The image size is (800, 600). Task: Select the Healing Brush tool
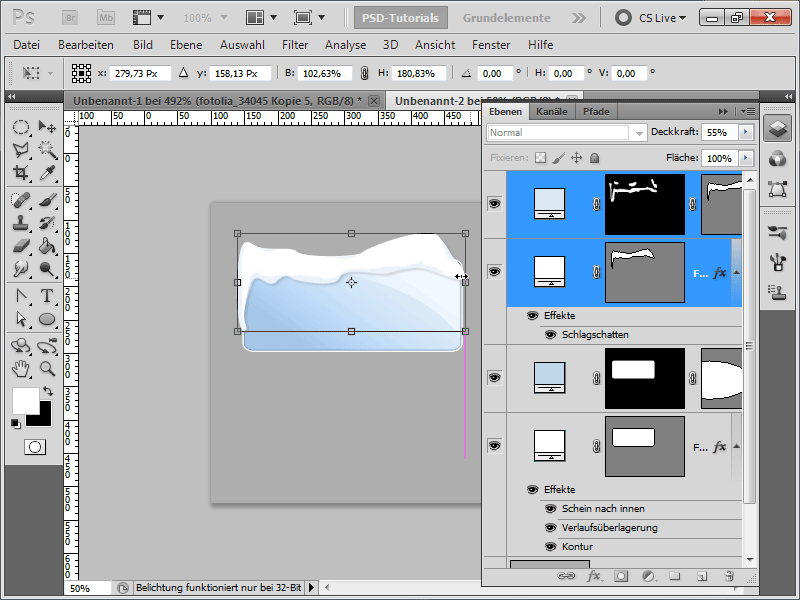click(21, 200)
